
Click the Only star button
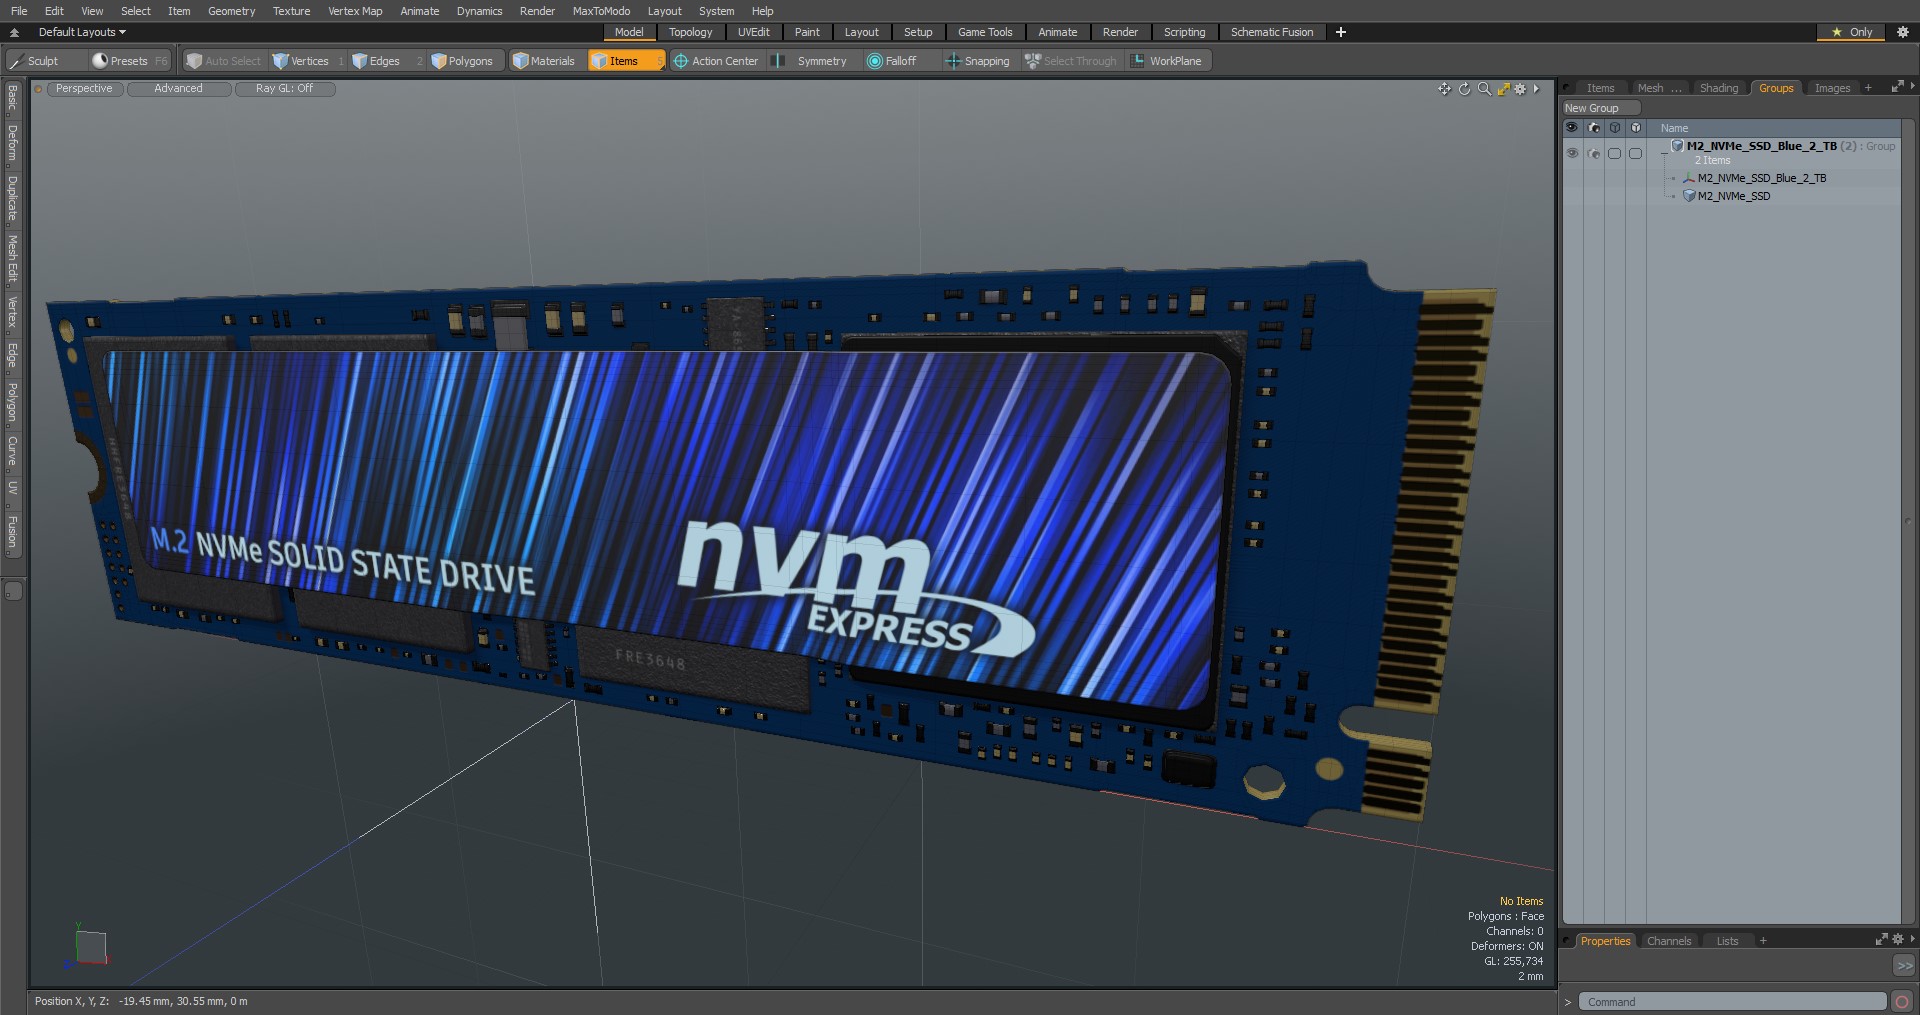pyautogui.click(x=1851, y=32)
